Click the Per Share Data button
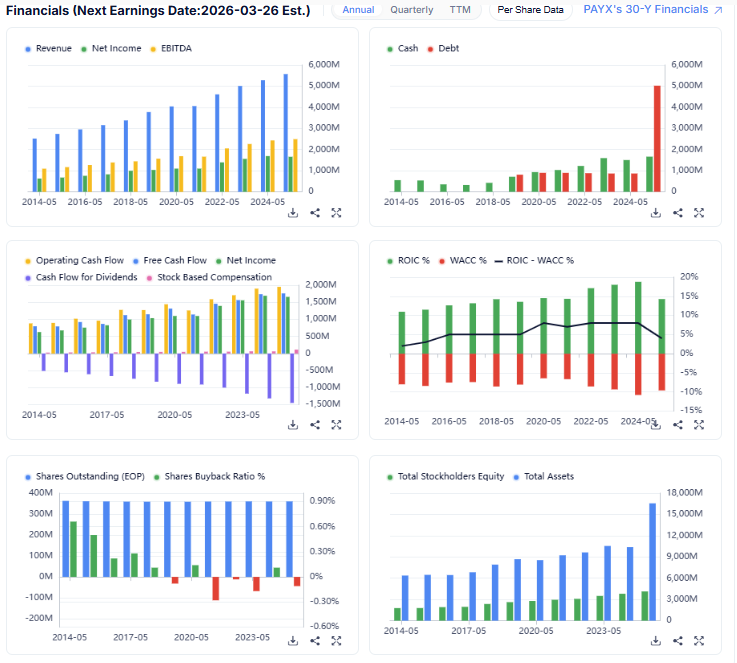737x663 pixels. click(531, 10)
